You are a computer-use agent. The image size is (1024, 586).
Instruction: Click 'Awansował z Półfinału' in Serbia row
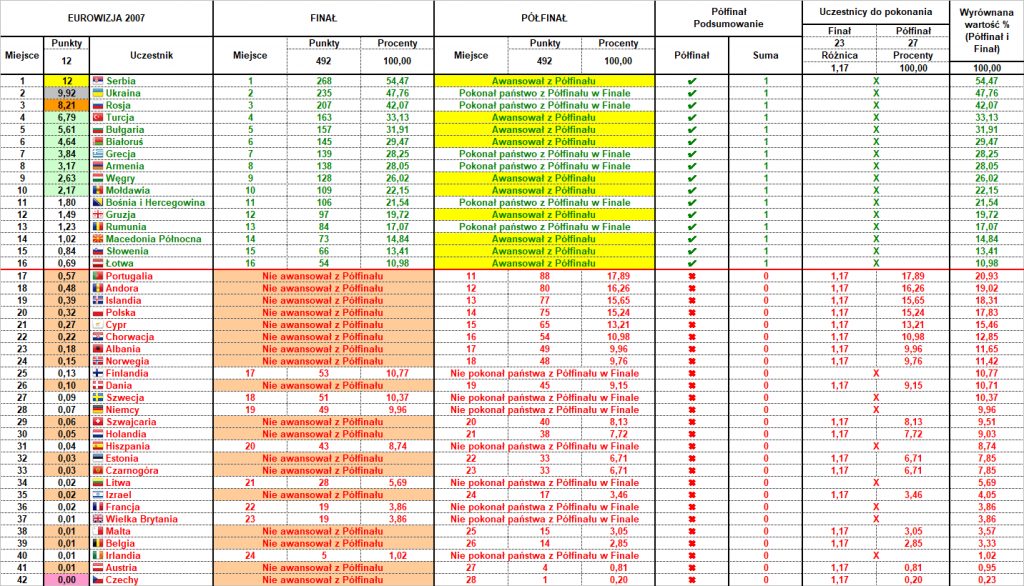click(544, 81)
